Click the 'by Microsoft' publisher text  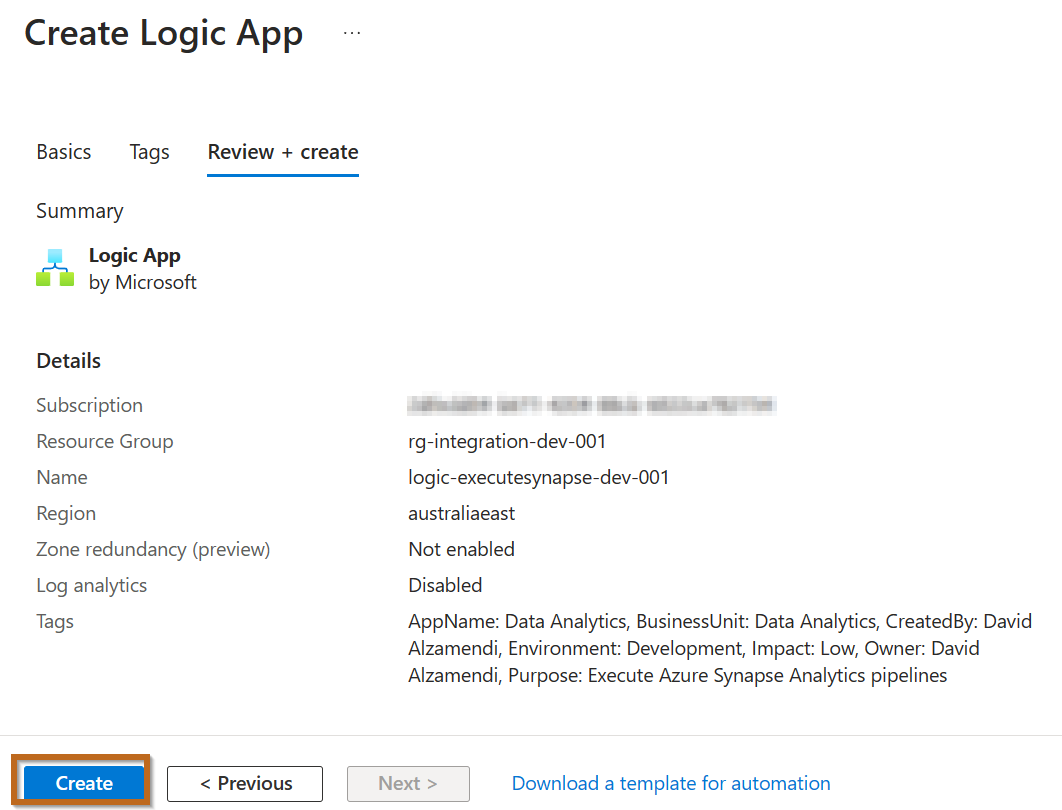point(142,282)
